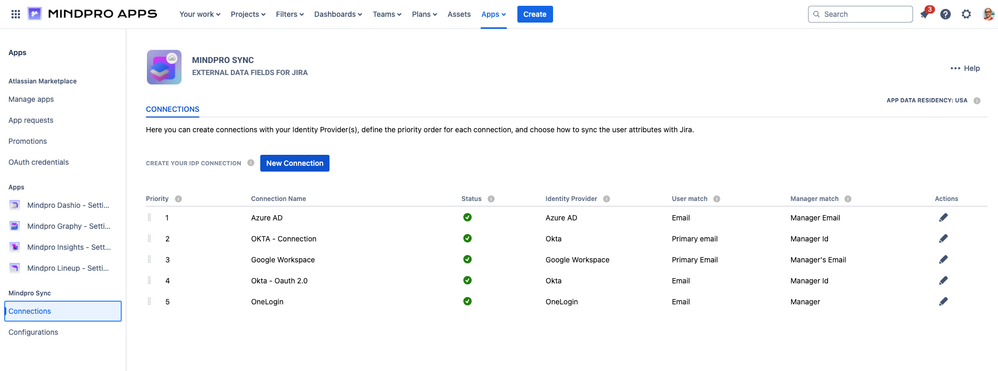Expand the Your work dropdown
Viewport: 998px width, 371px height.
pos(200,14)
